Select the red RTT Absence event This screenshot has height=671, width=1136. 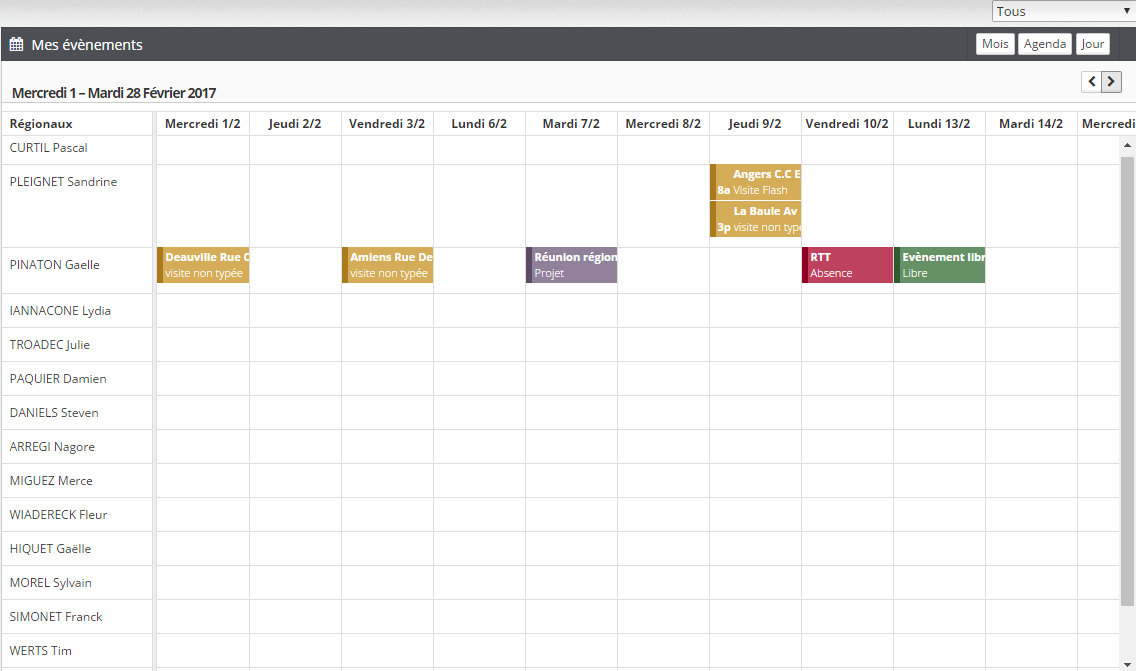pyautogui.click(x=848, y=265)
